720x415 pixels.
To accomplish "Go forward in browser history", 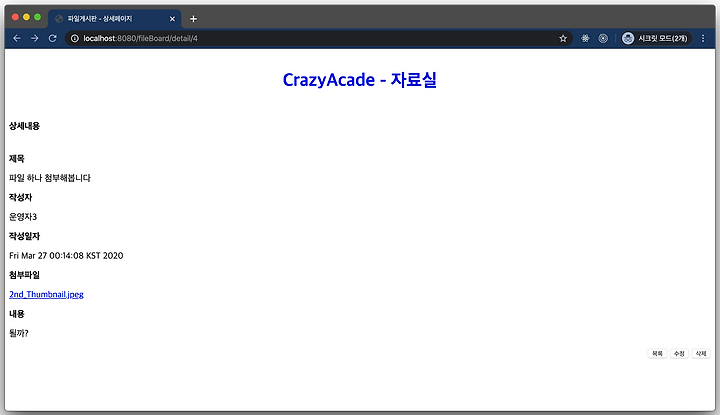I will click(34, 39).
